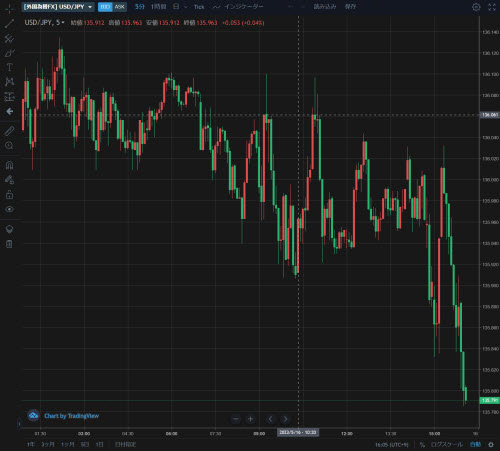Open chart settings gear at top right
This screenshot has width=500, height=451.
click(x=476, y=7)
